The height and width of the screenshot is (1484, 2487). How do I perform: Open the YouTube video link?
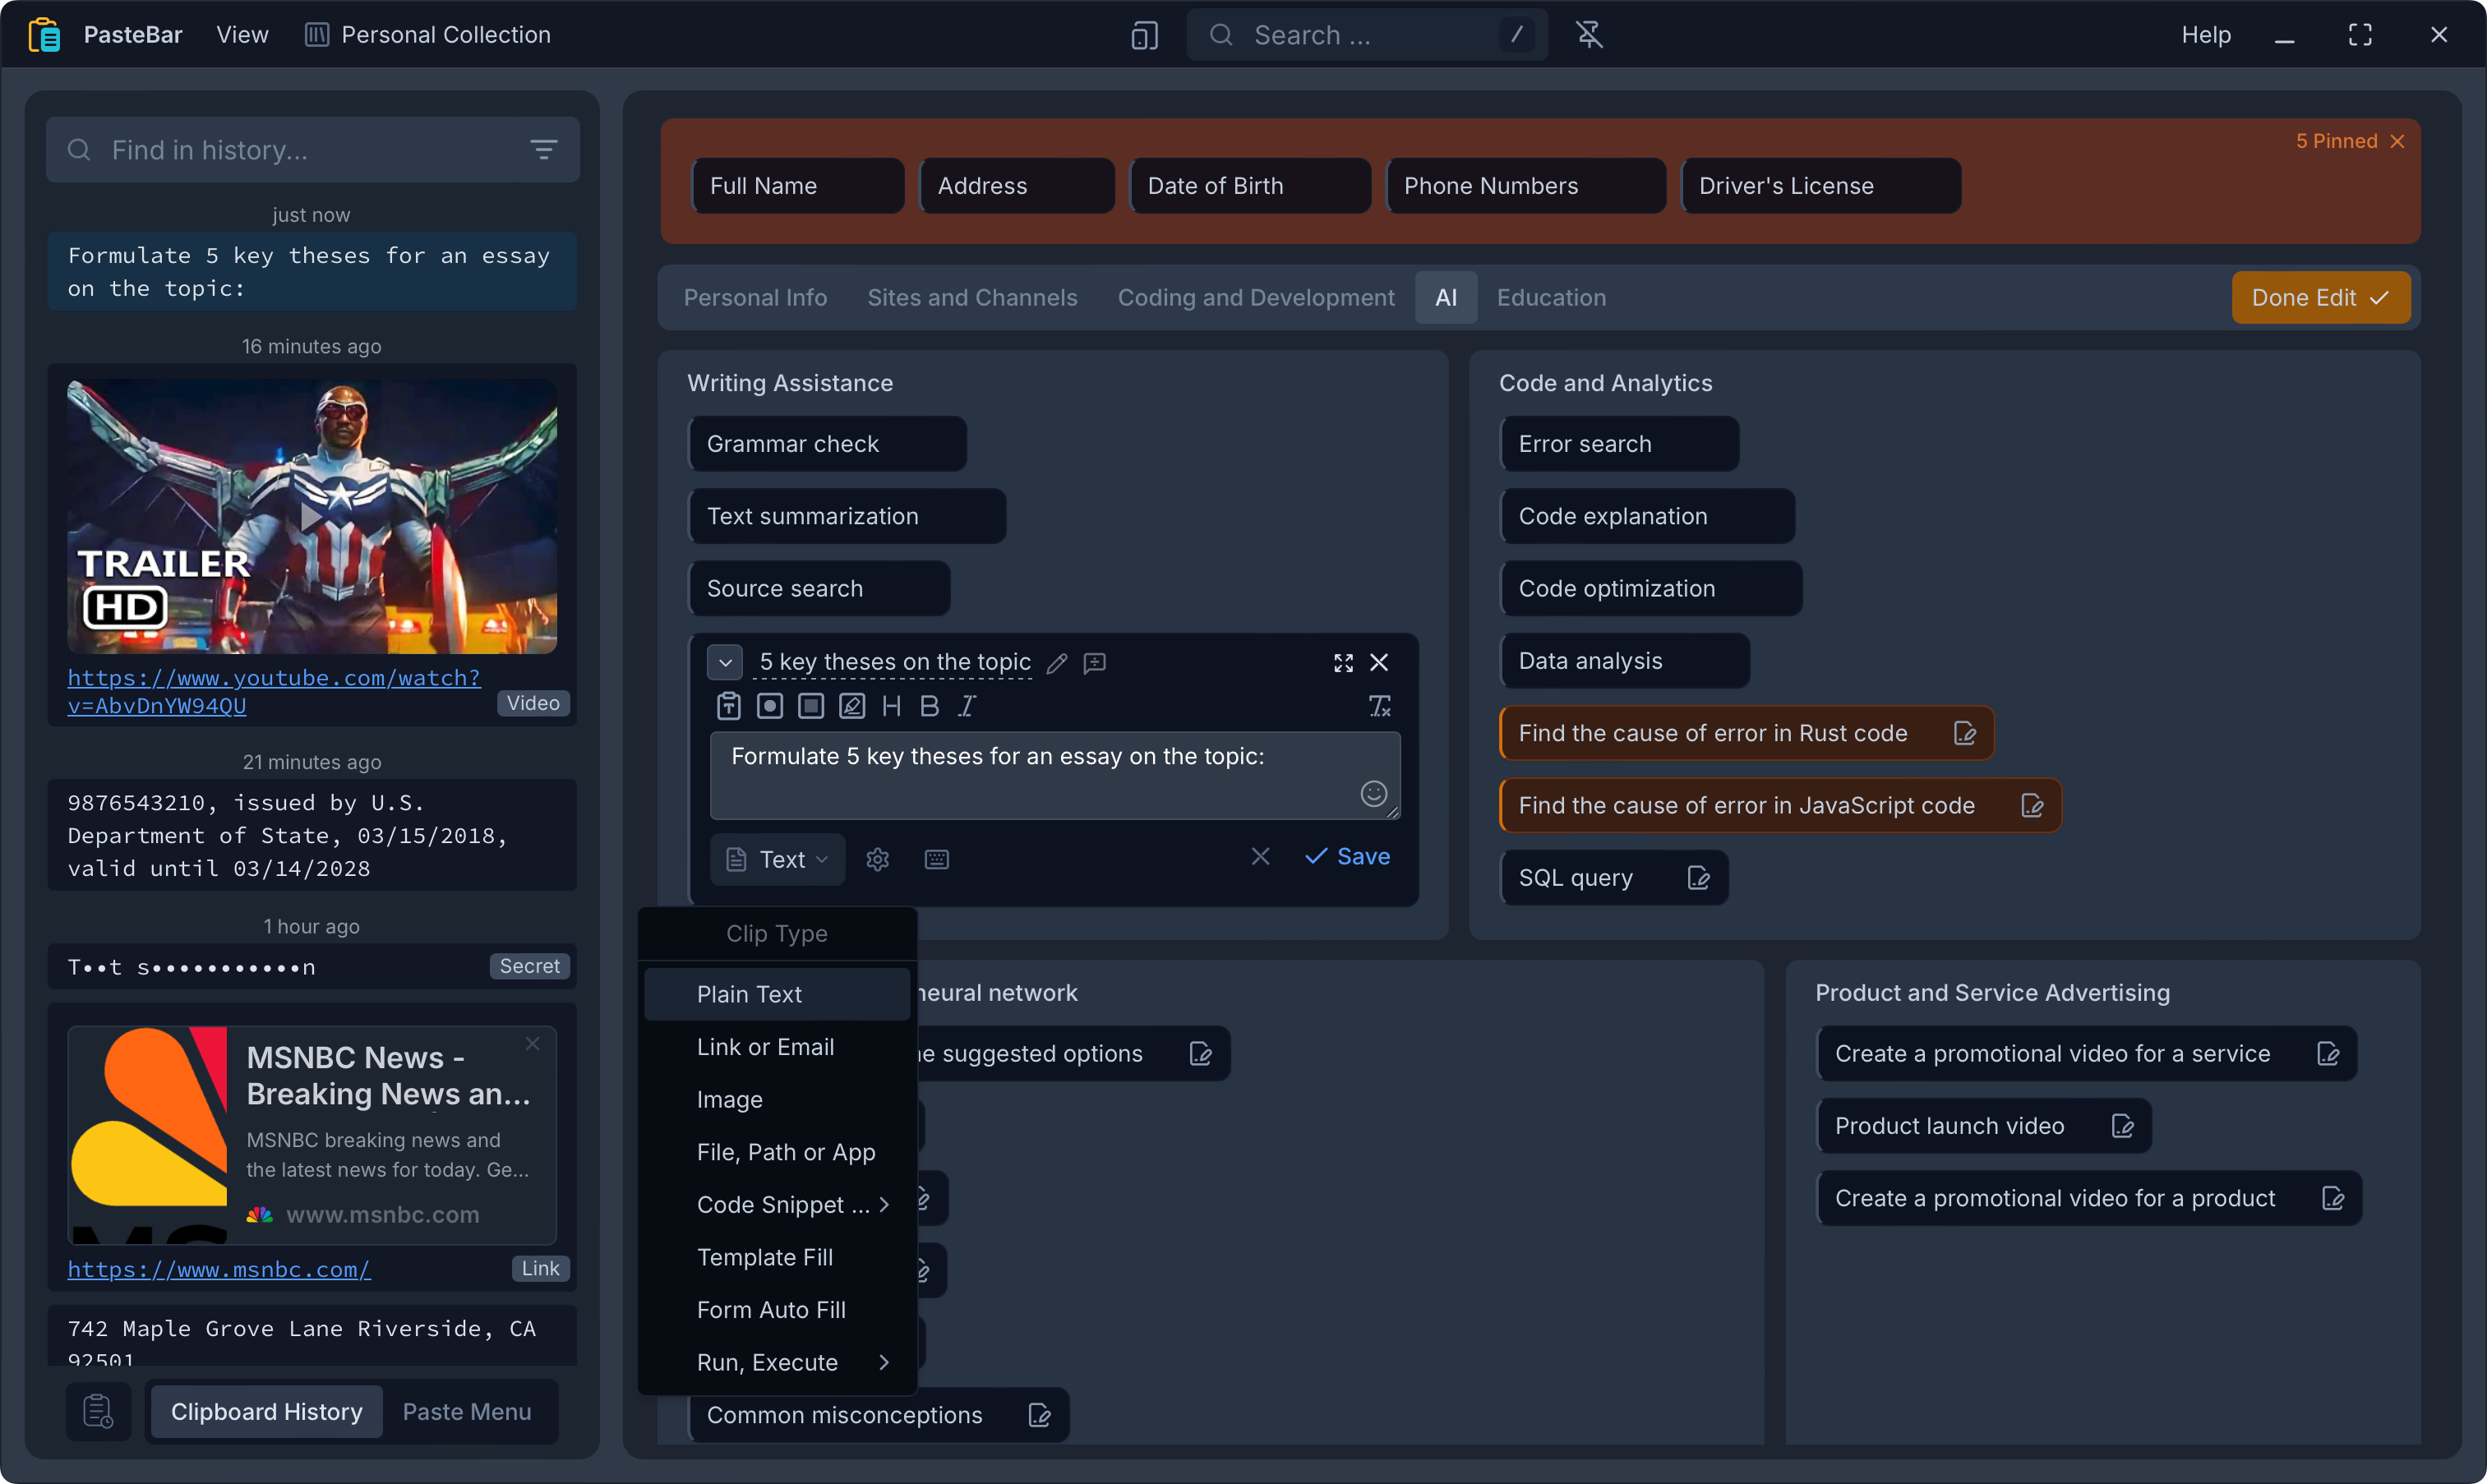(273, 692)
